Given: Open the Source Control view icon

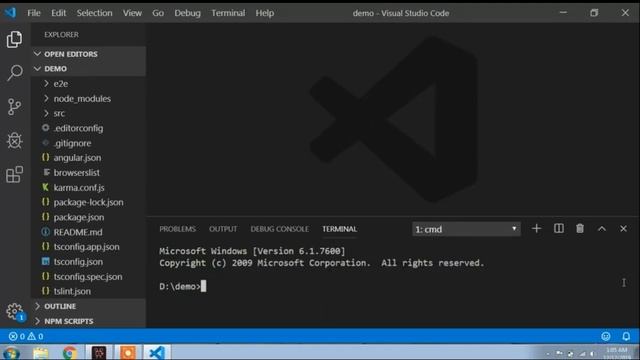Looking at the screenshot, I should pyautogui.click(x=14, y=107).
